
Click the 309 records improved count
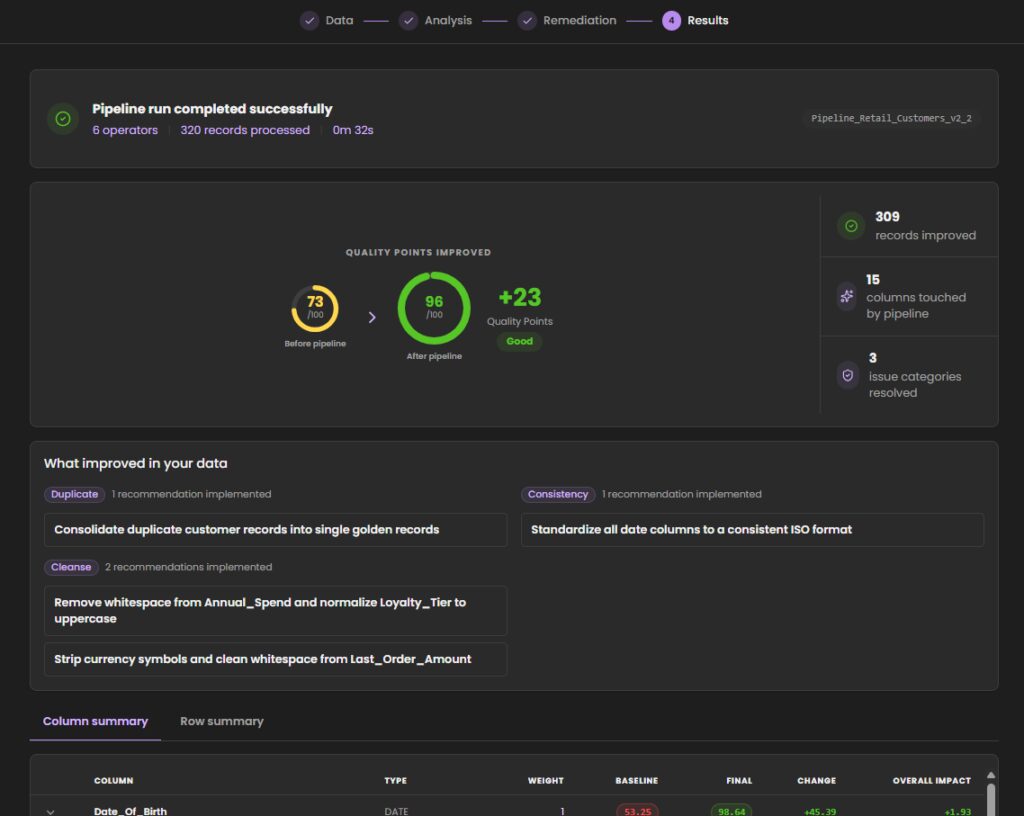tap(888, 216)
